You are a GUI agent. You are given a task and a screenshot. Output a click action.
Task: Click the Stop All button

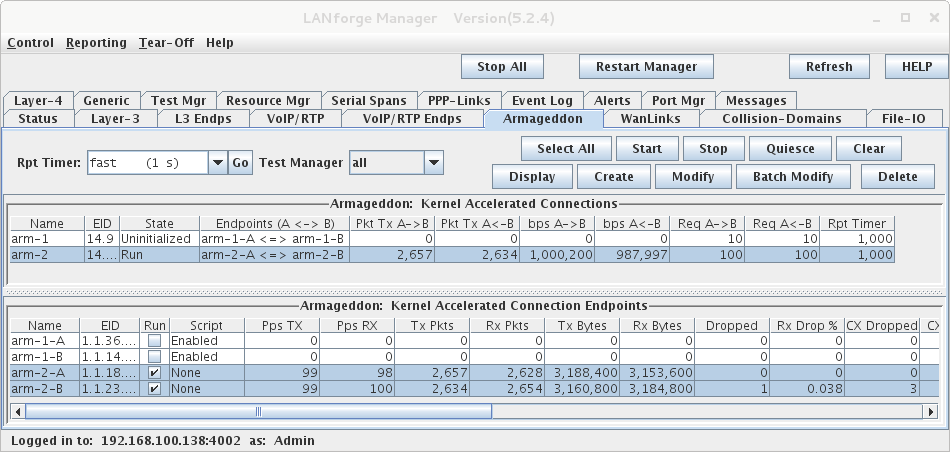coord(502,67)
